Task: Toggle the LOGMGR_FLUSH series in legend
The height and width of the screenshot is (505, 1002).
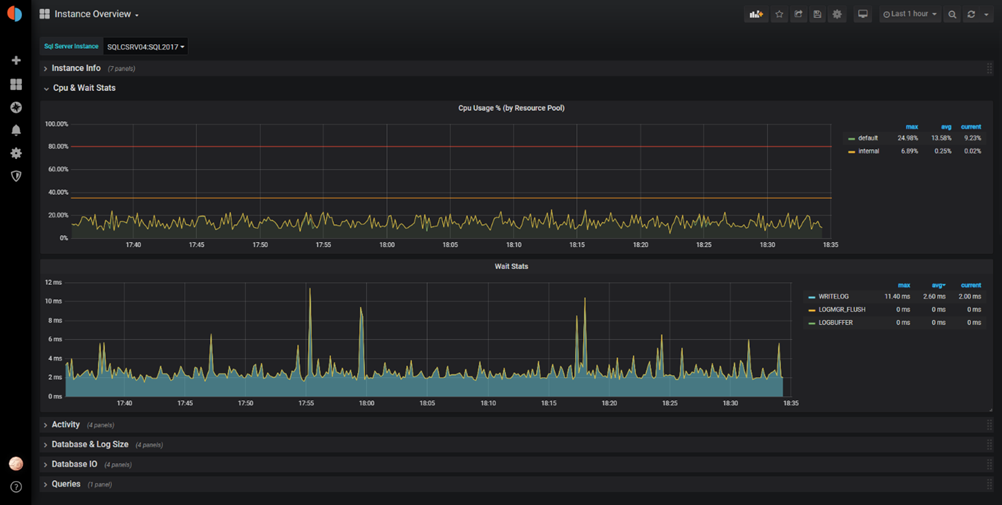Action: tap(842, 309)
